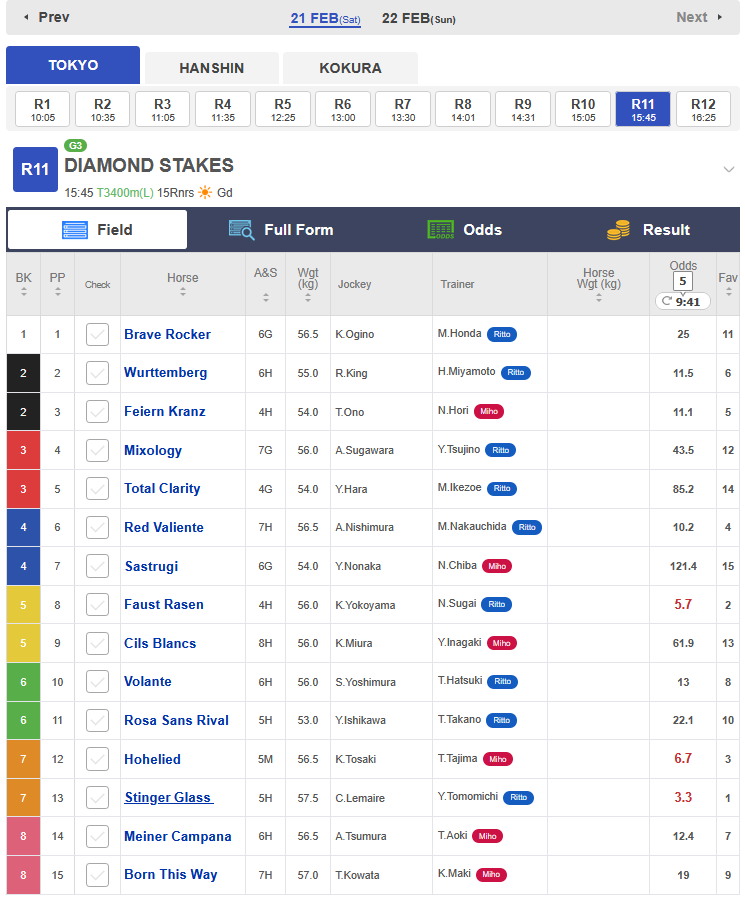Click the Full Form magnifier icon
The width and height of the screenshot is (745, 901).
[241, 230]
